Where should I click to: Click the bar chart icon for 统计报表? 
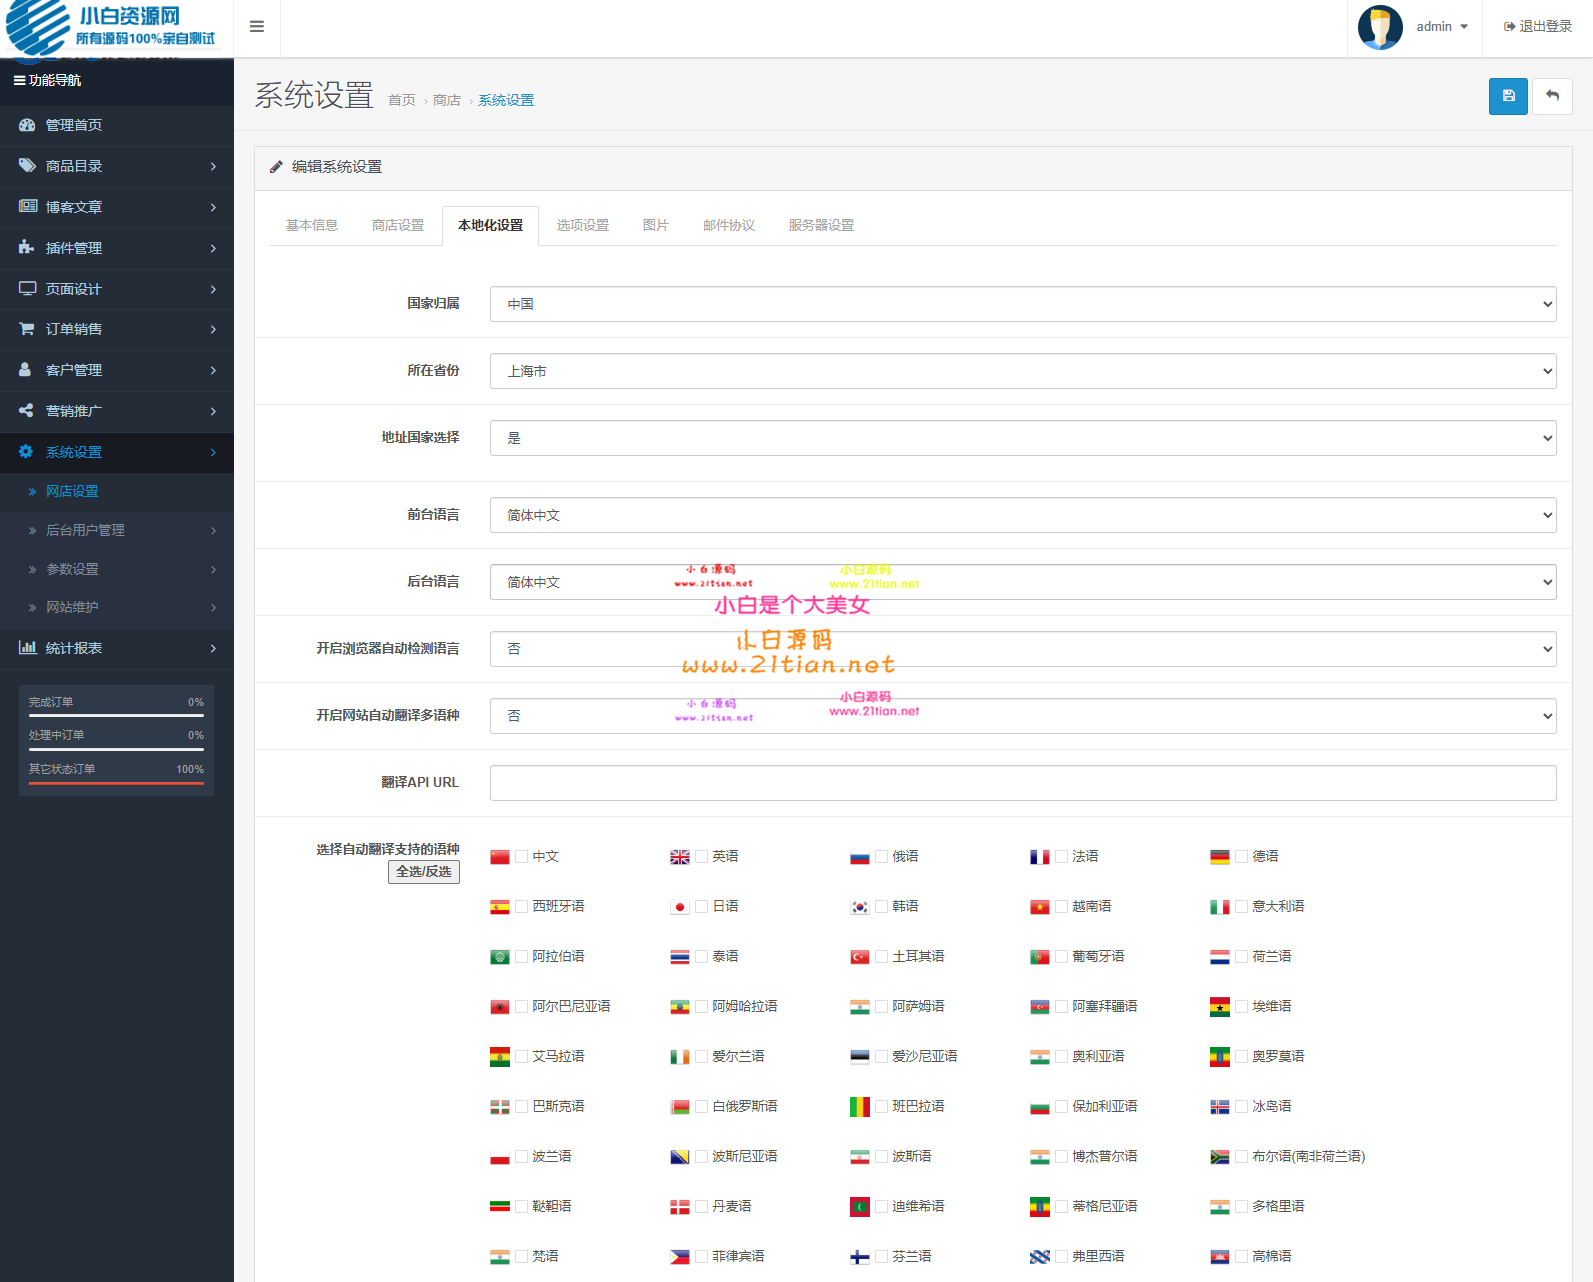click(27, 648)
